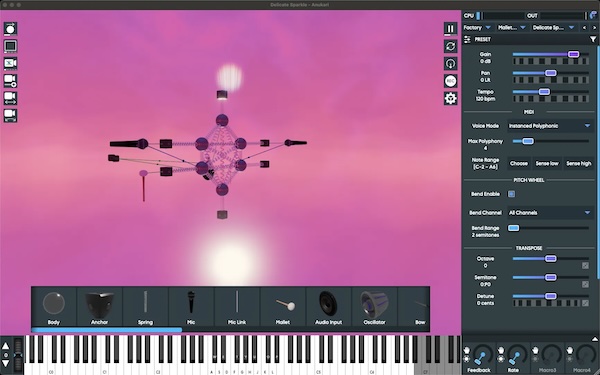This screenshot has width=600, height=375.
Task: Go to the next preset arrow
Action: pos(594,28)
